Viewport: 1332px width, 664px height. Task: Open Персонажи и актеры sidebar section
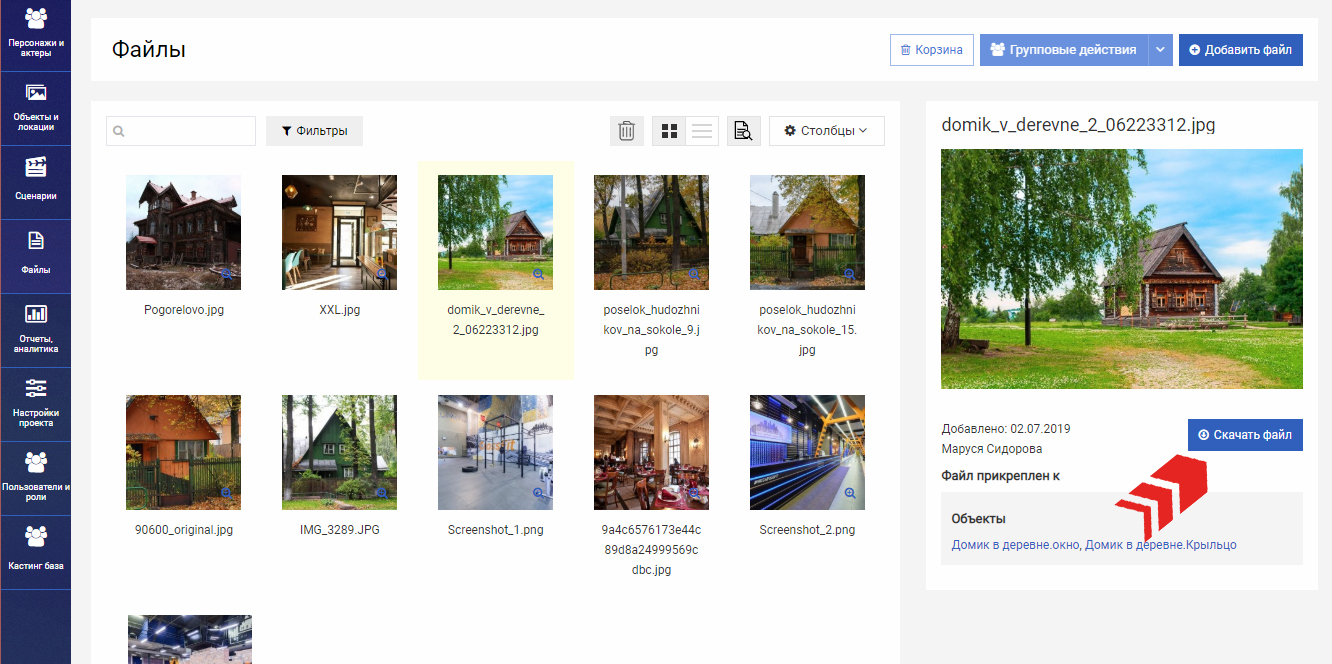(x=35, y=34)
